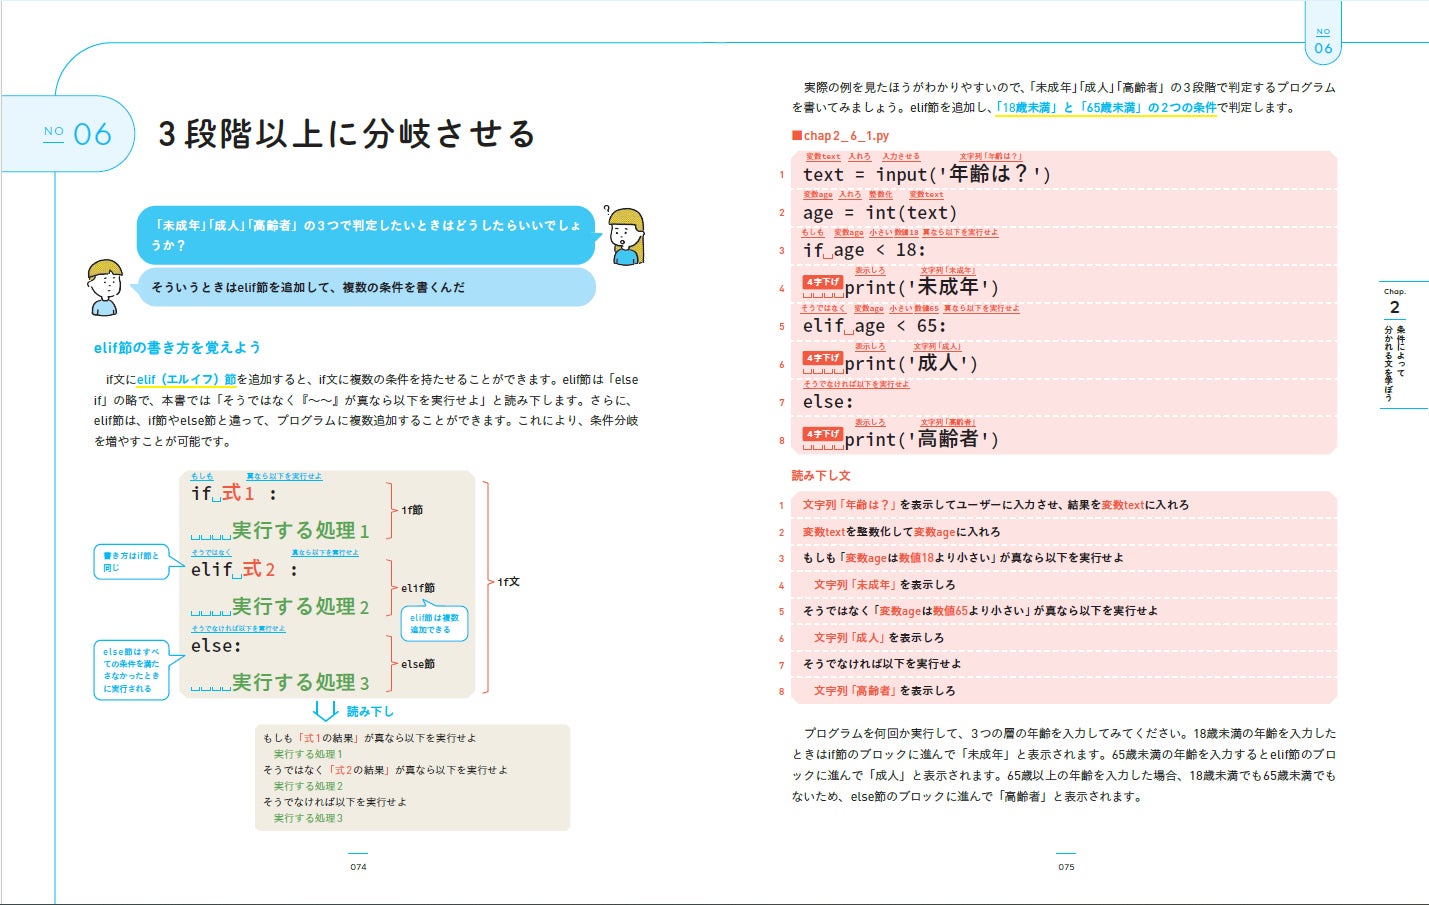Click the girl character illustration with question mark
Screen dimensions: 1429x905
[625, 236]
